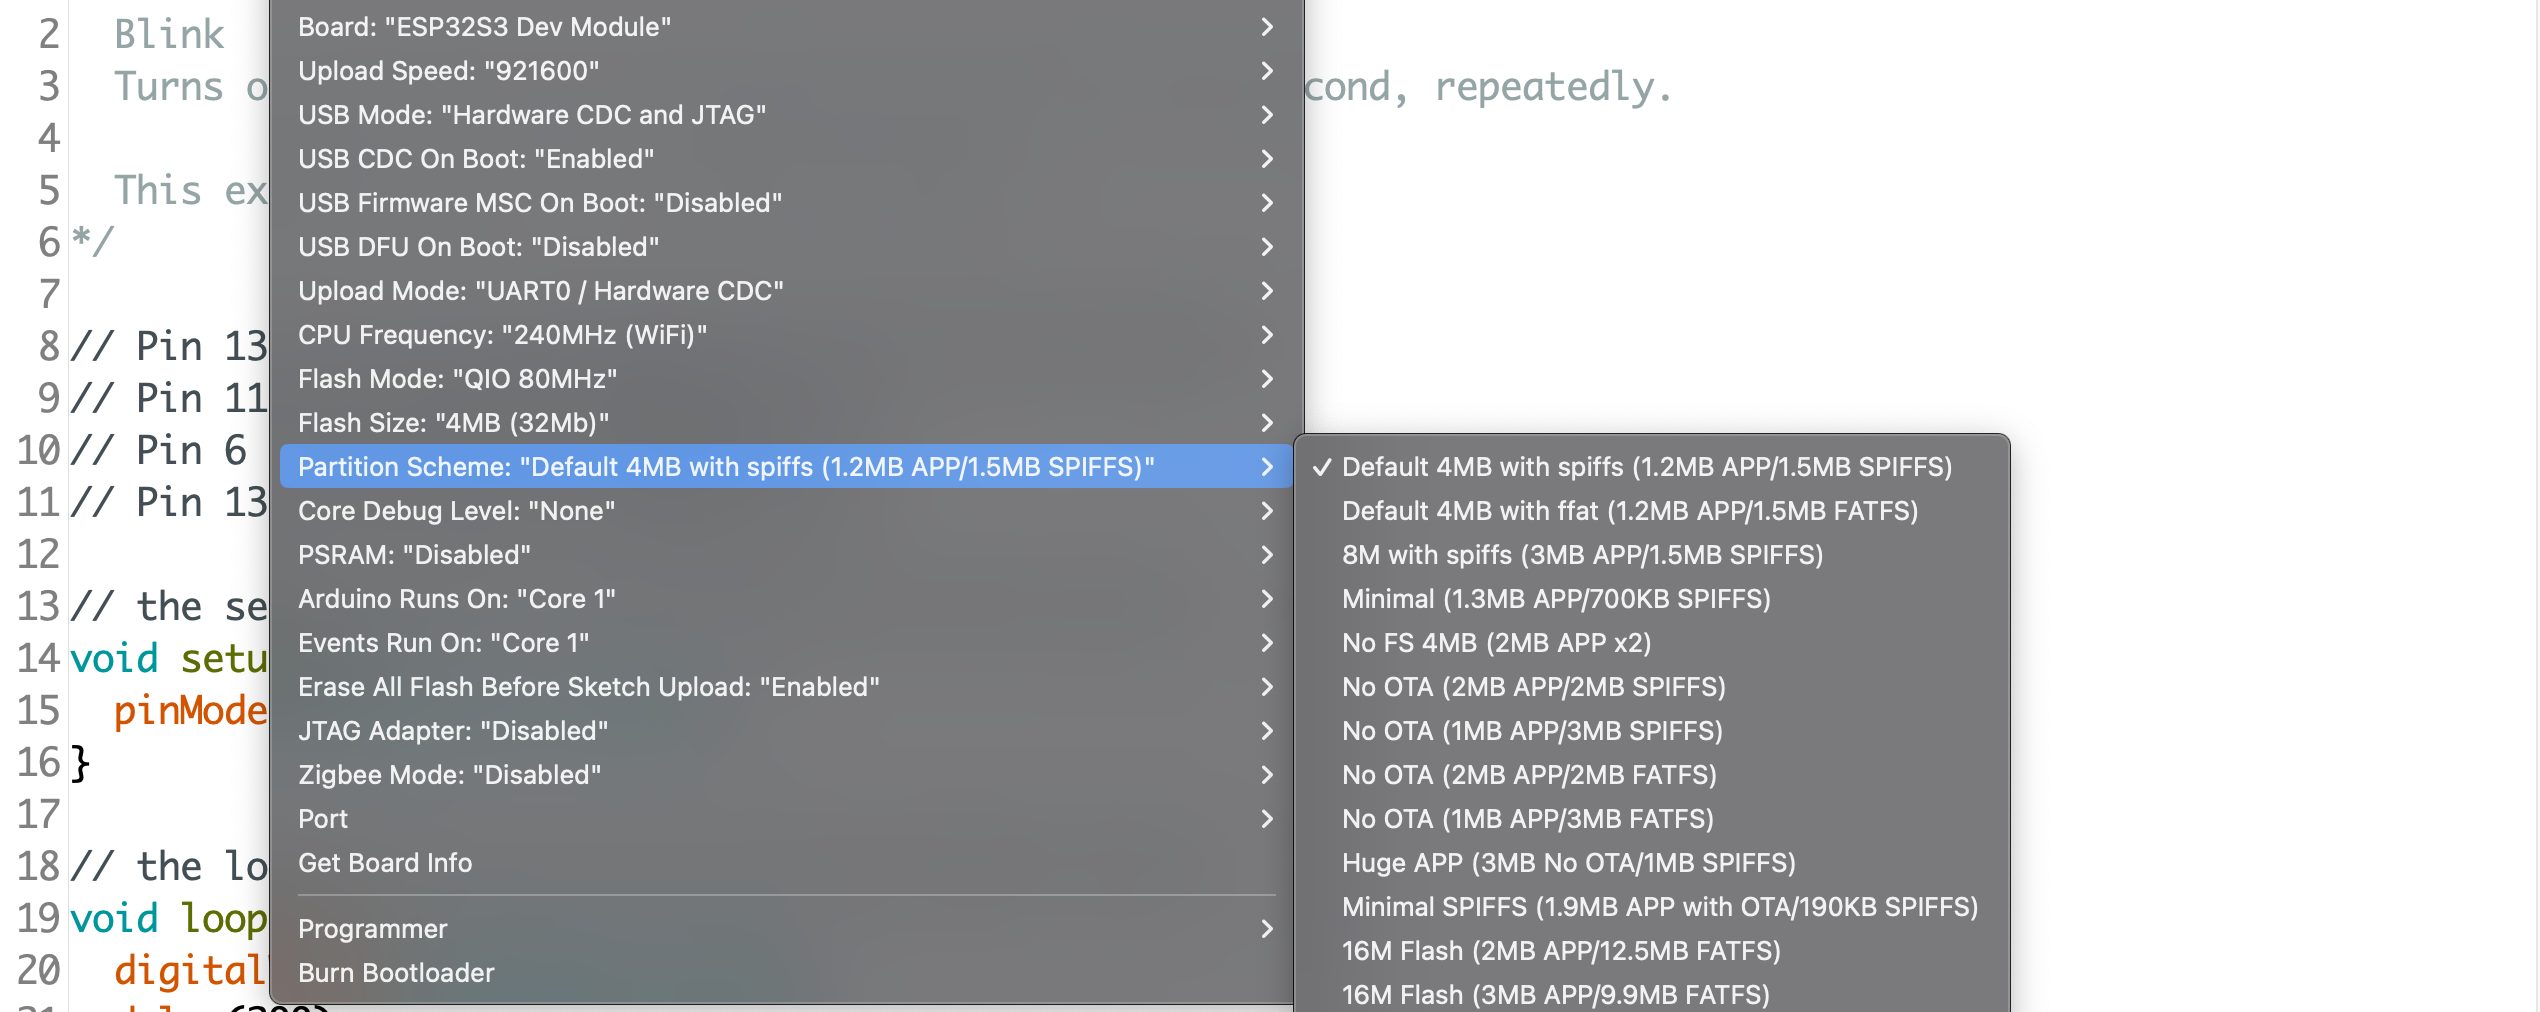Click Get Board Info
This screenshot has width=2540, height=1012.
(385, 863)
